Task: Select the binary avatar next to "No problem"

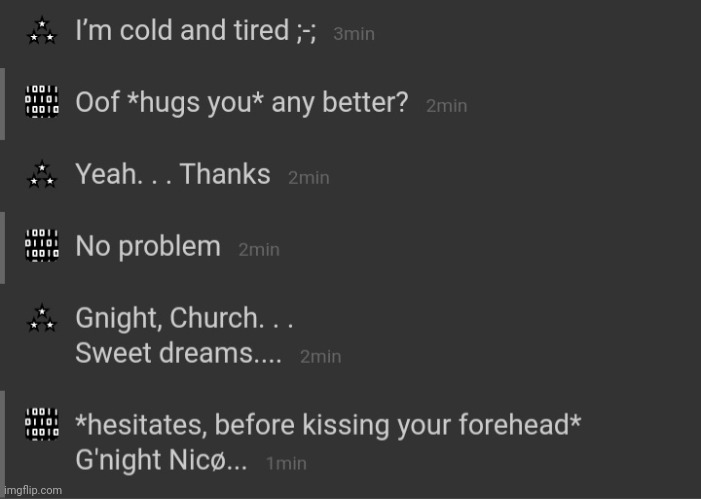Action: 42,246
